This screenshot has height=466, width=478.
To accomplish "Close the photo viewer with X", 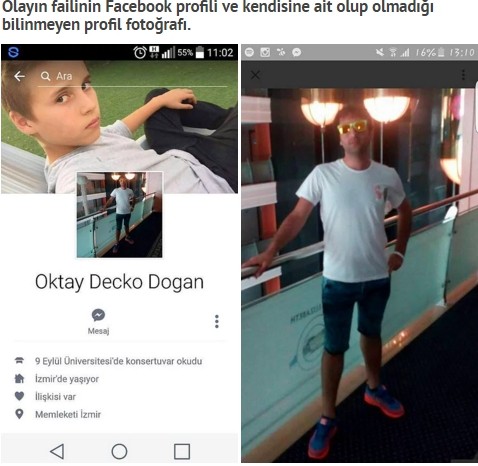I will coord(255,75).
